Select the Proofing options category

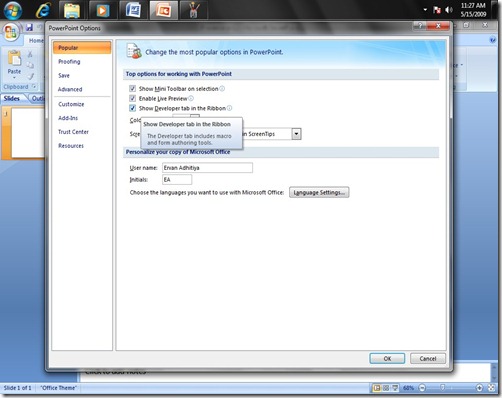pos(69,62)
